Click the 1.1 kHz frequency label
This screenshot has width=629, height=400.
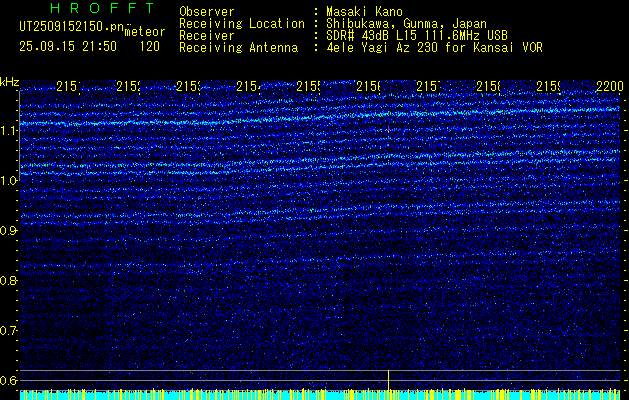coord(9,130)
